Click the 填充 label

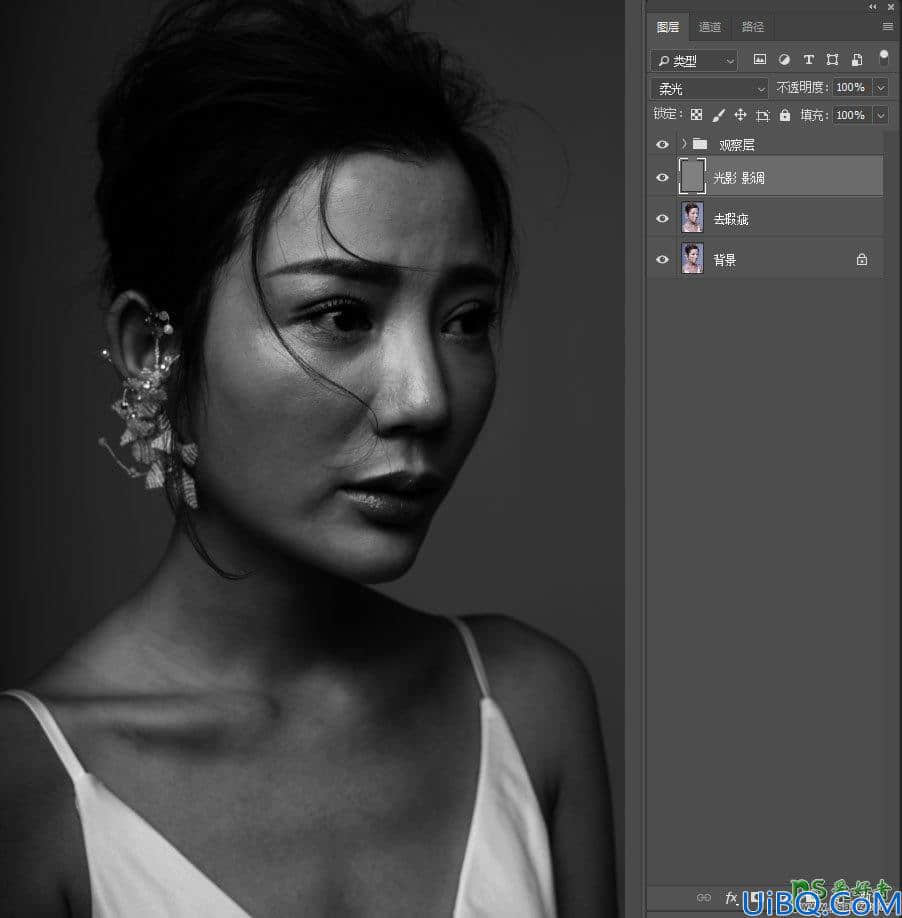(814, 115)
